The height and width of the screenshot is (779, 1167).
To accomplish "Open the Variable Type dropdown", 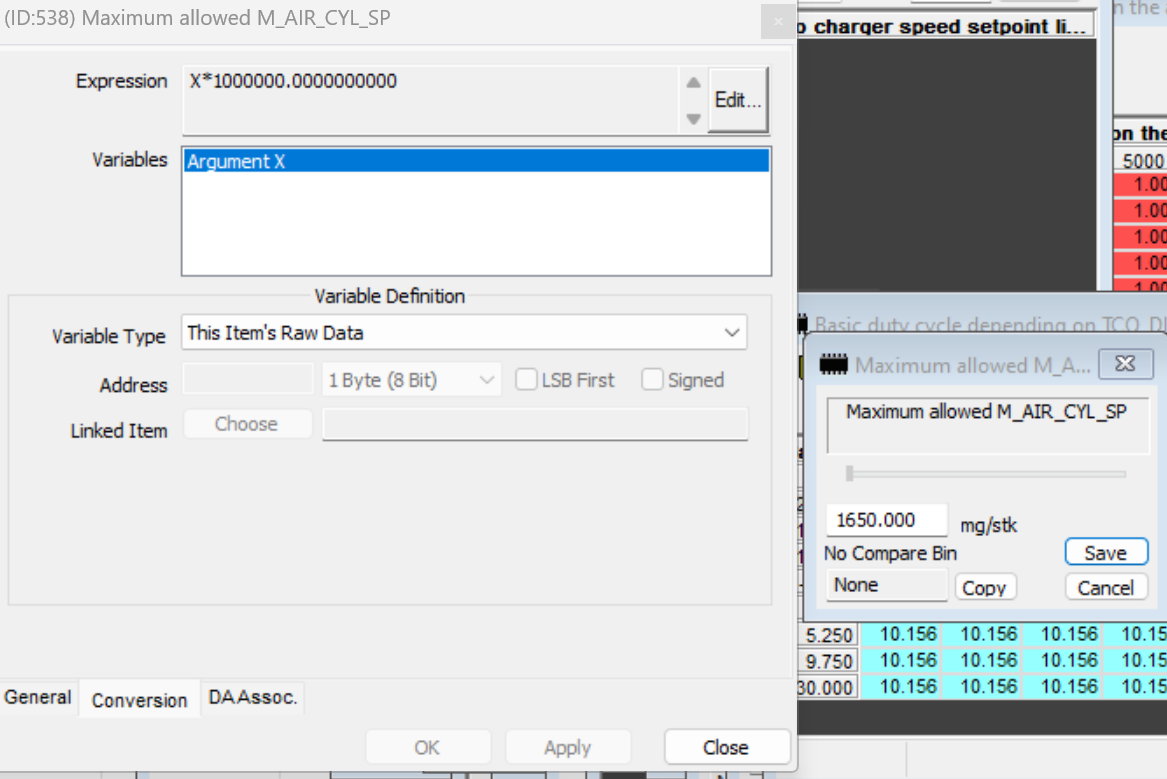I will click(464, 333).
